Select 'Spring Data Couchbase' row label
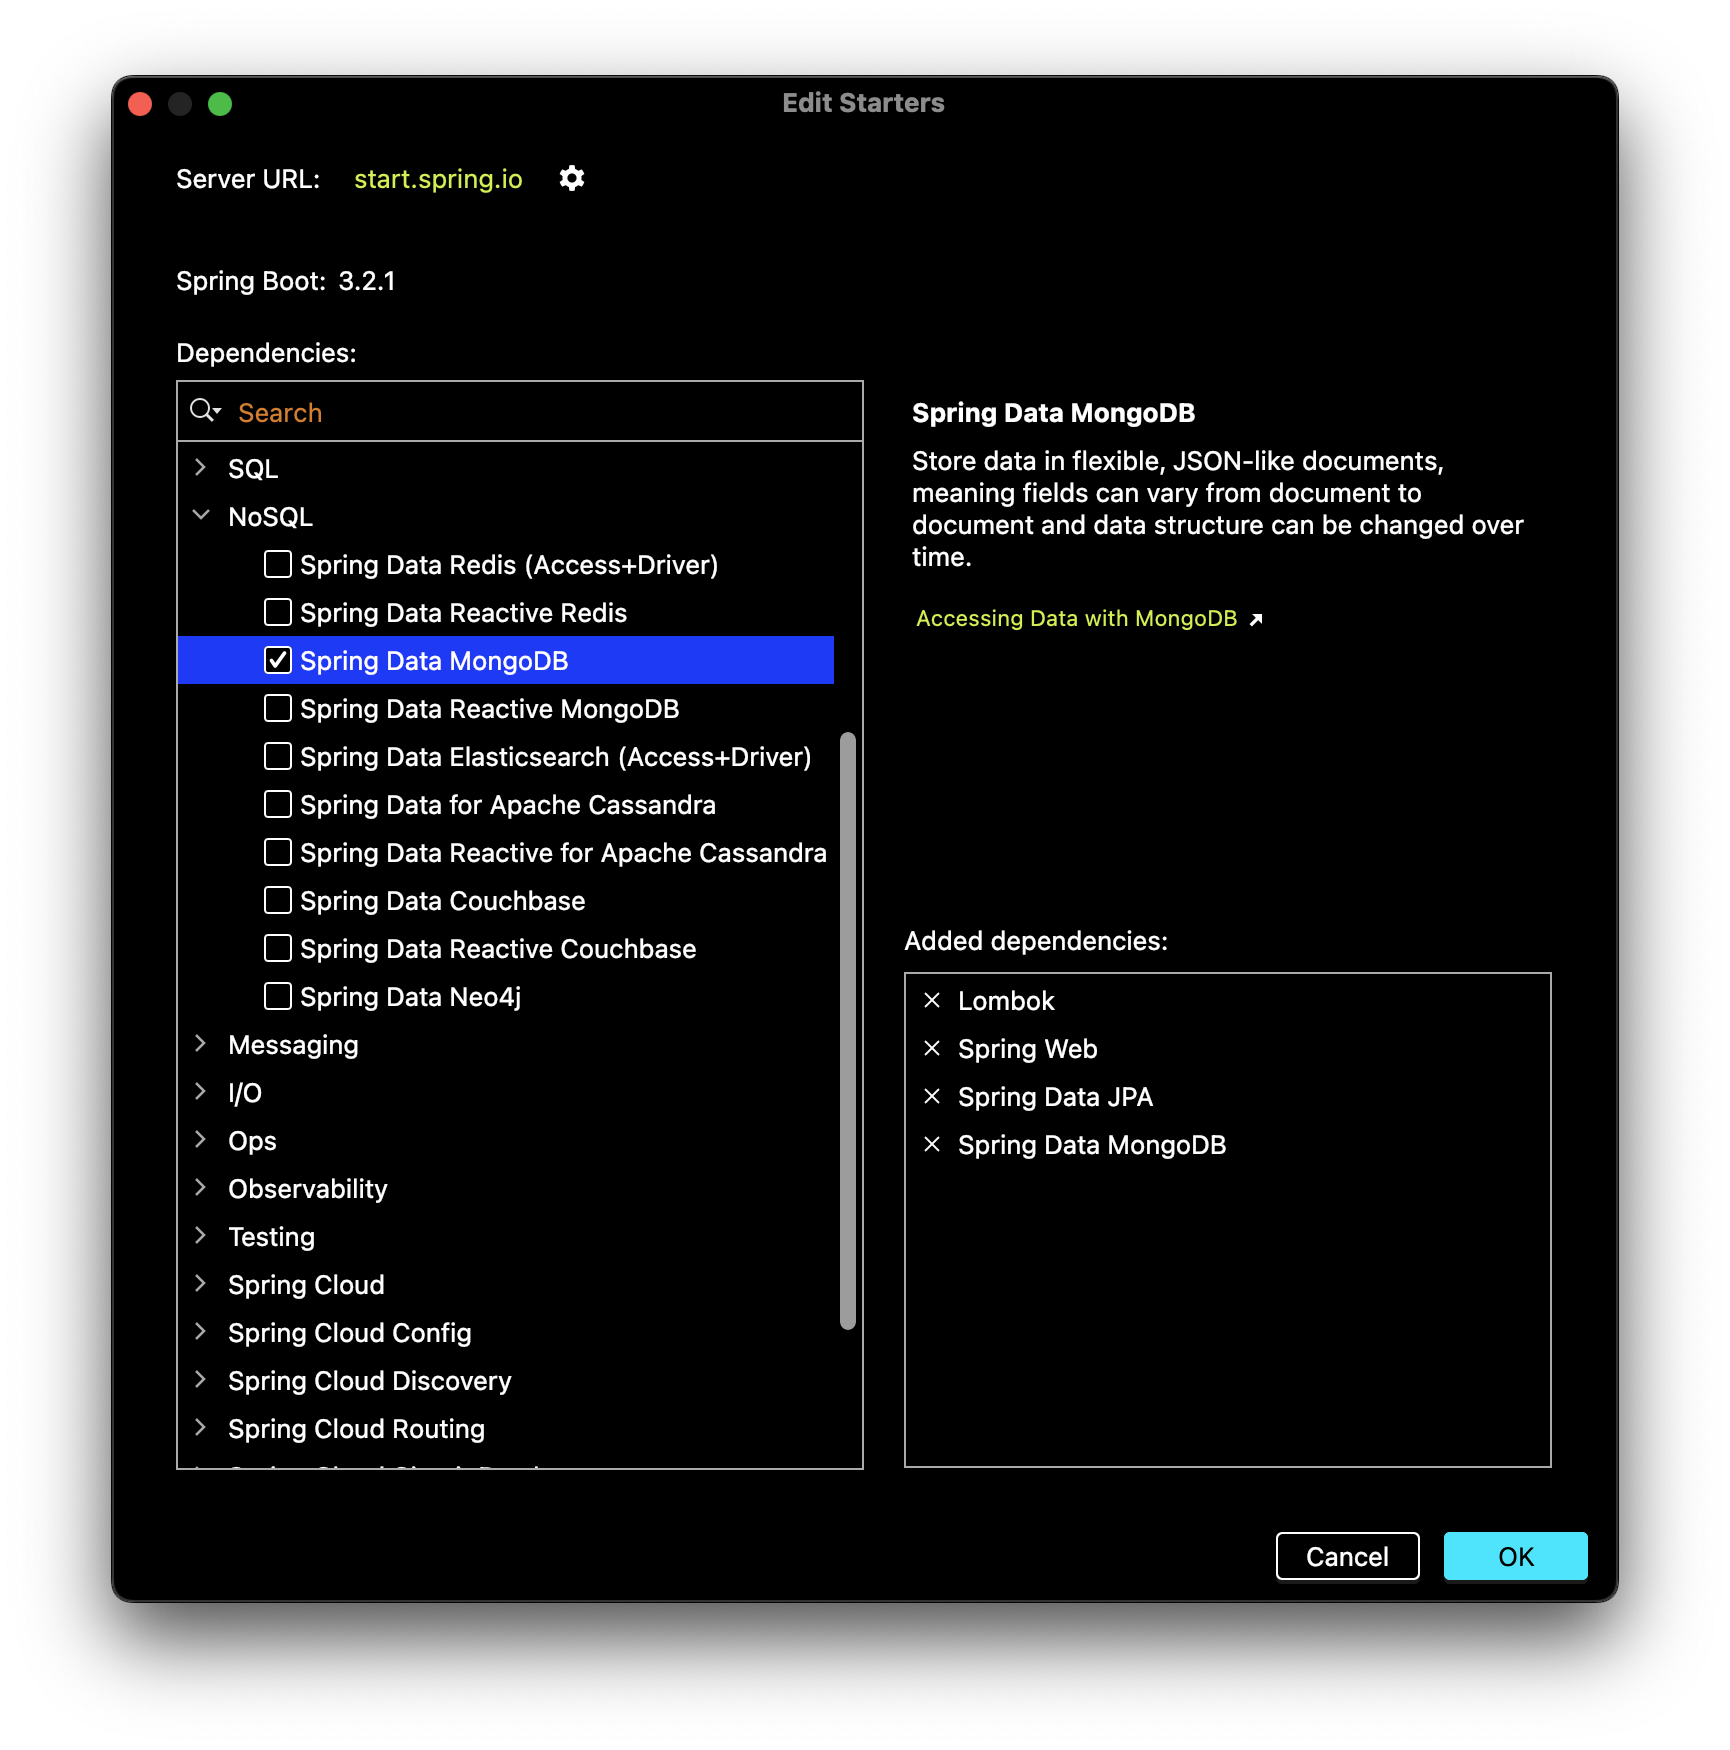1730x1750 pixels. click(442, 901)
